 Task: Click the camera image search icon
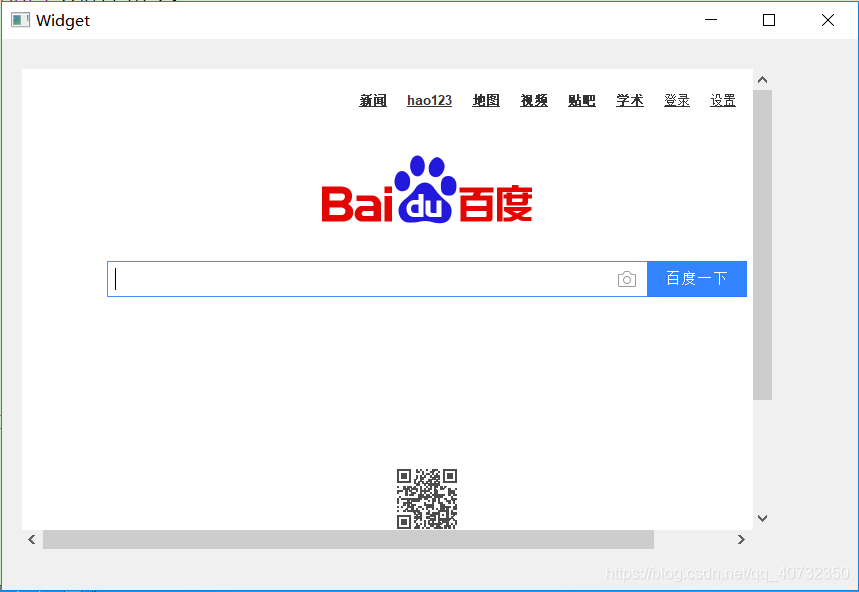click(627, 279)
